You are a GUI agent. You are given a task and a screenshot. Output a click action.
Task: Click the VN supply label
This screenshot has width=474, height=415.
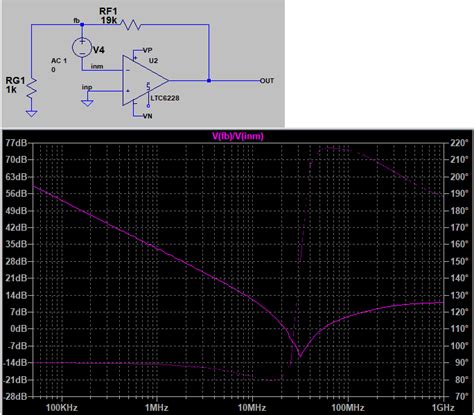coord(147,116)
